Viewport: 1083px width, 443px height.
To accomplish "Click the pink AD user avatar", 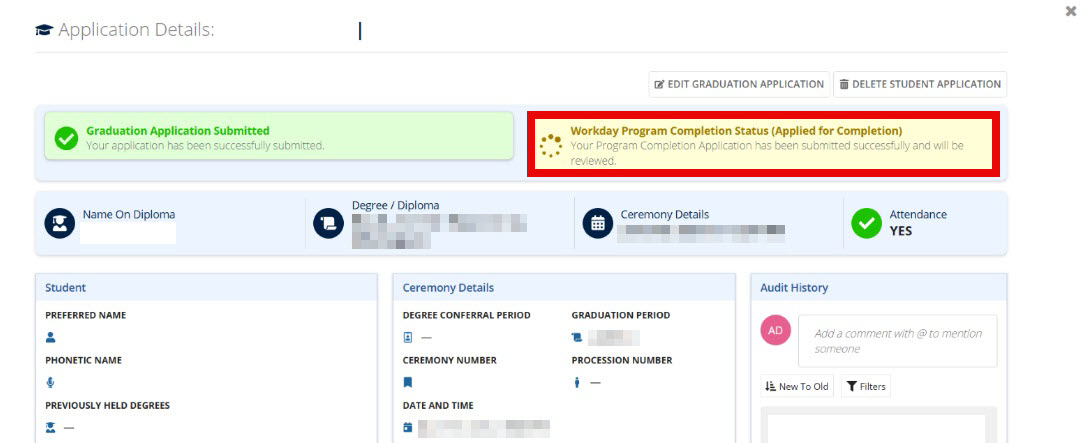I will (x=775, y=330).
